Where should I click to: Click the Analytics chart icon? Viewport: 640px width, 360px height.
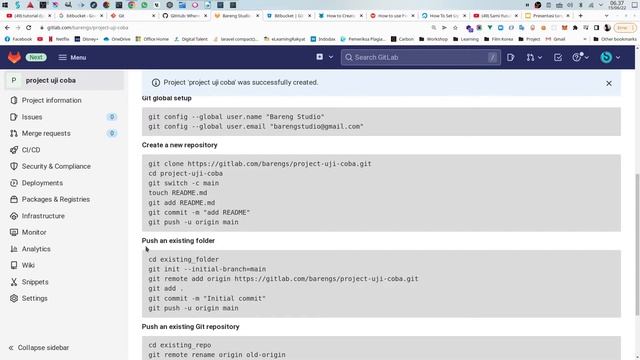click(x=14, y=249)
